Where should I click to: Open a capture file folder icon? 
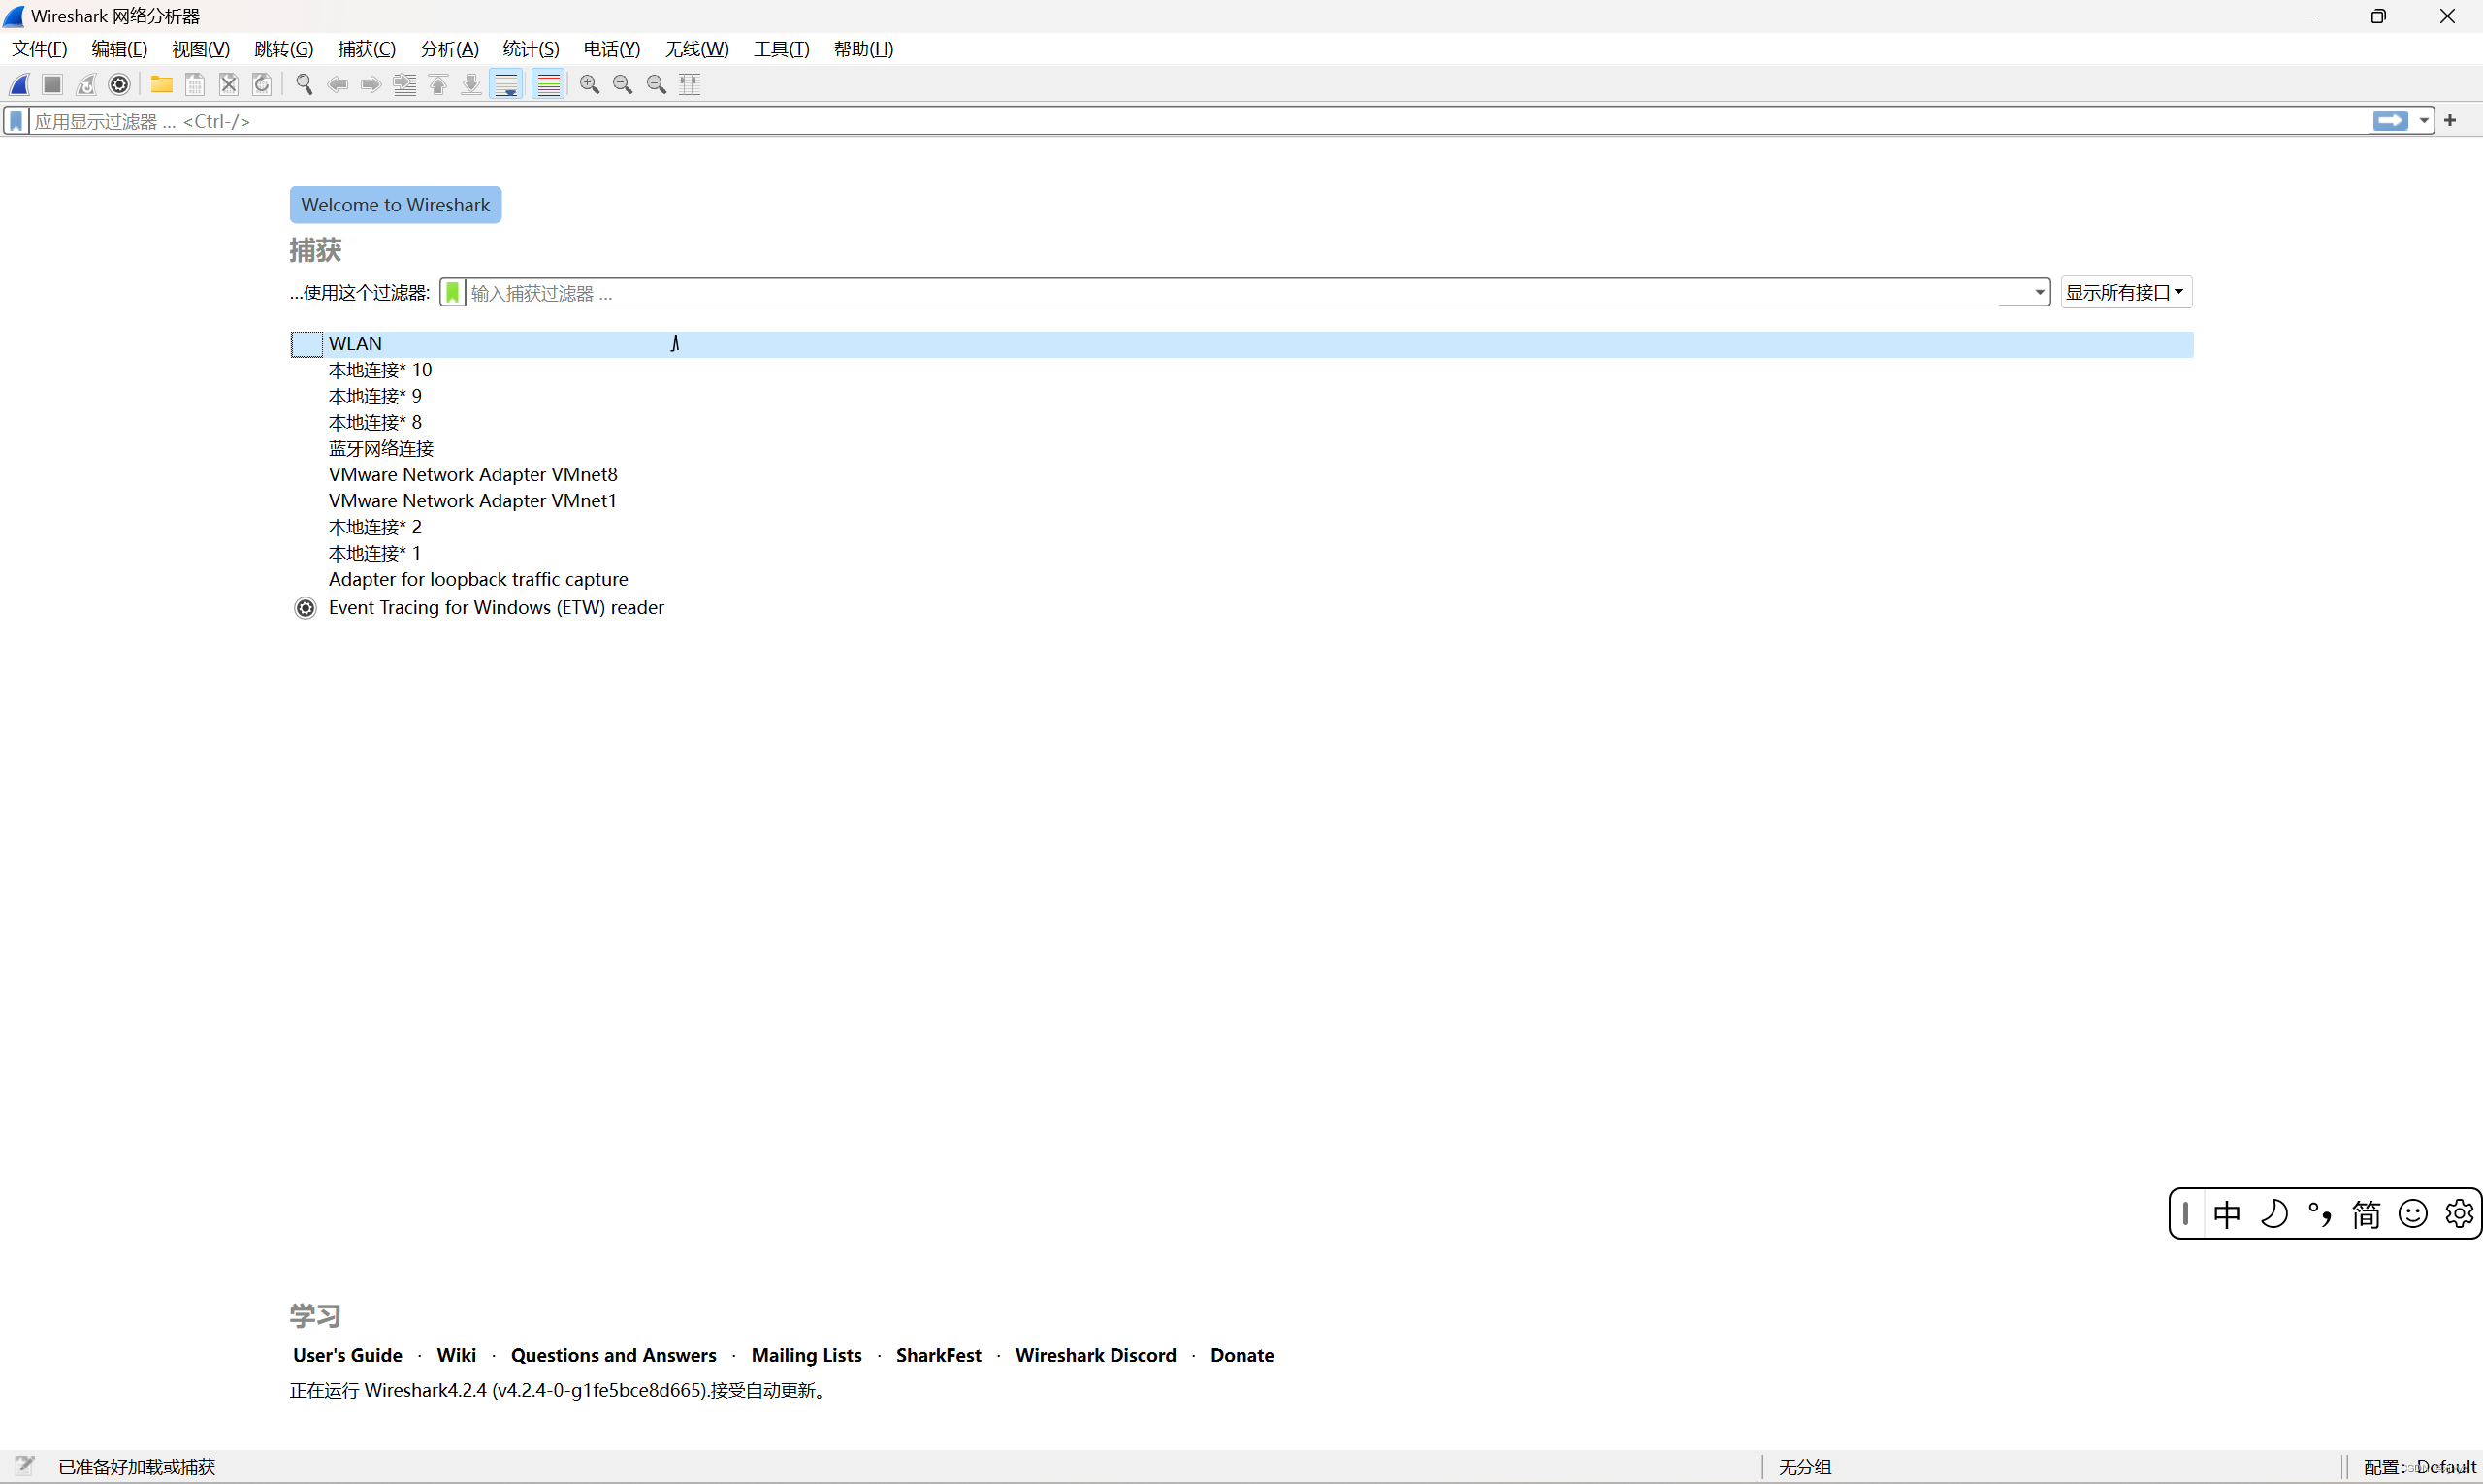(x=162, y=85)
